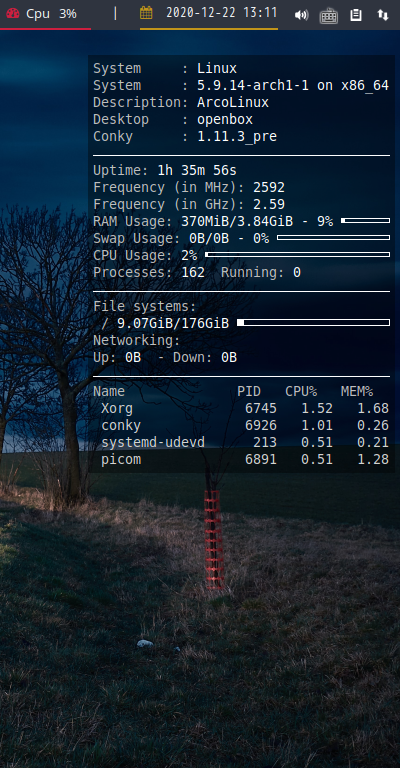The height and width of the screenshot is (768, 400).
Task: Click the MEM% column header
Action: point(357,391)
